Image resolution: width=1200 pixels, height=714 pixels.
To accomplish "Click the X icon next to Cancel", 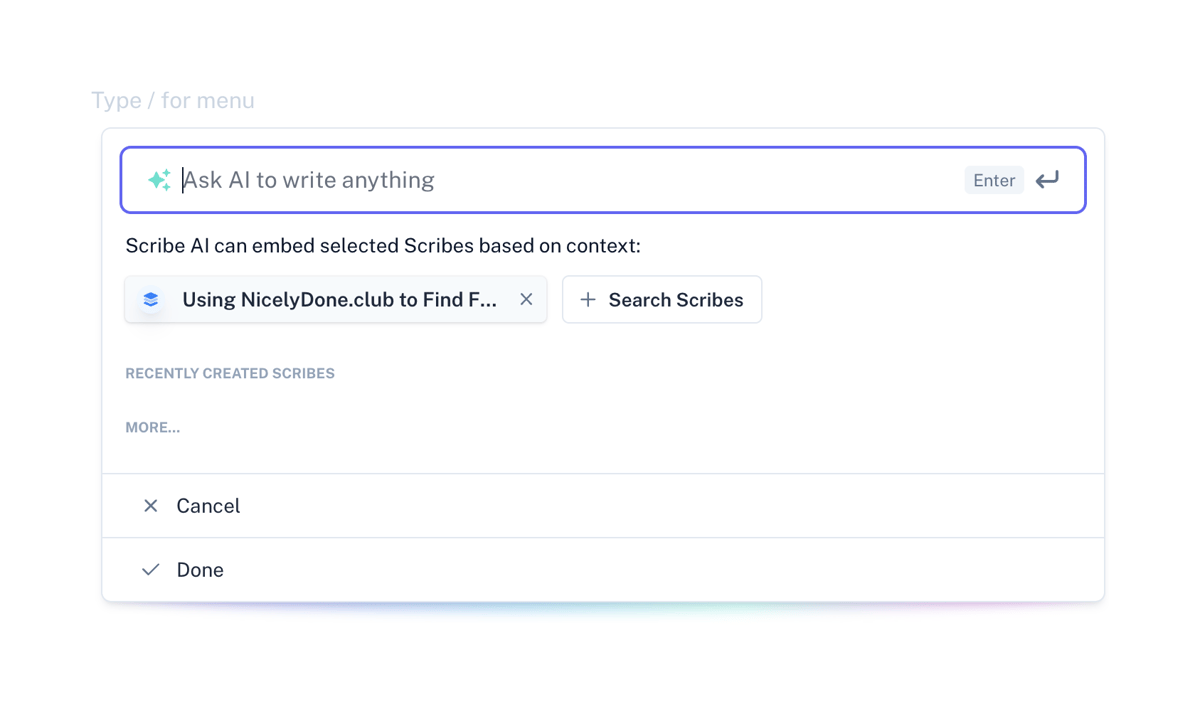I will (x=150, y=506).
